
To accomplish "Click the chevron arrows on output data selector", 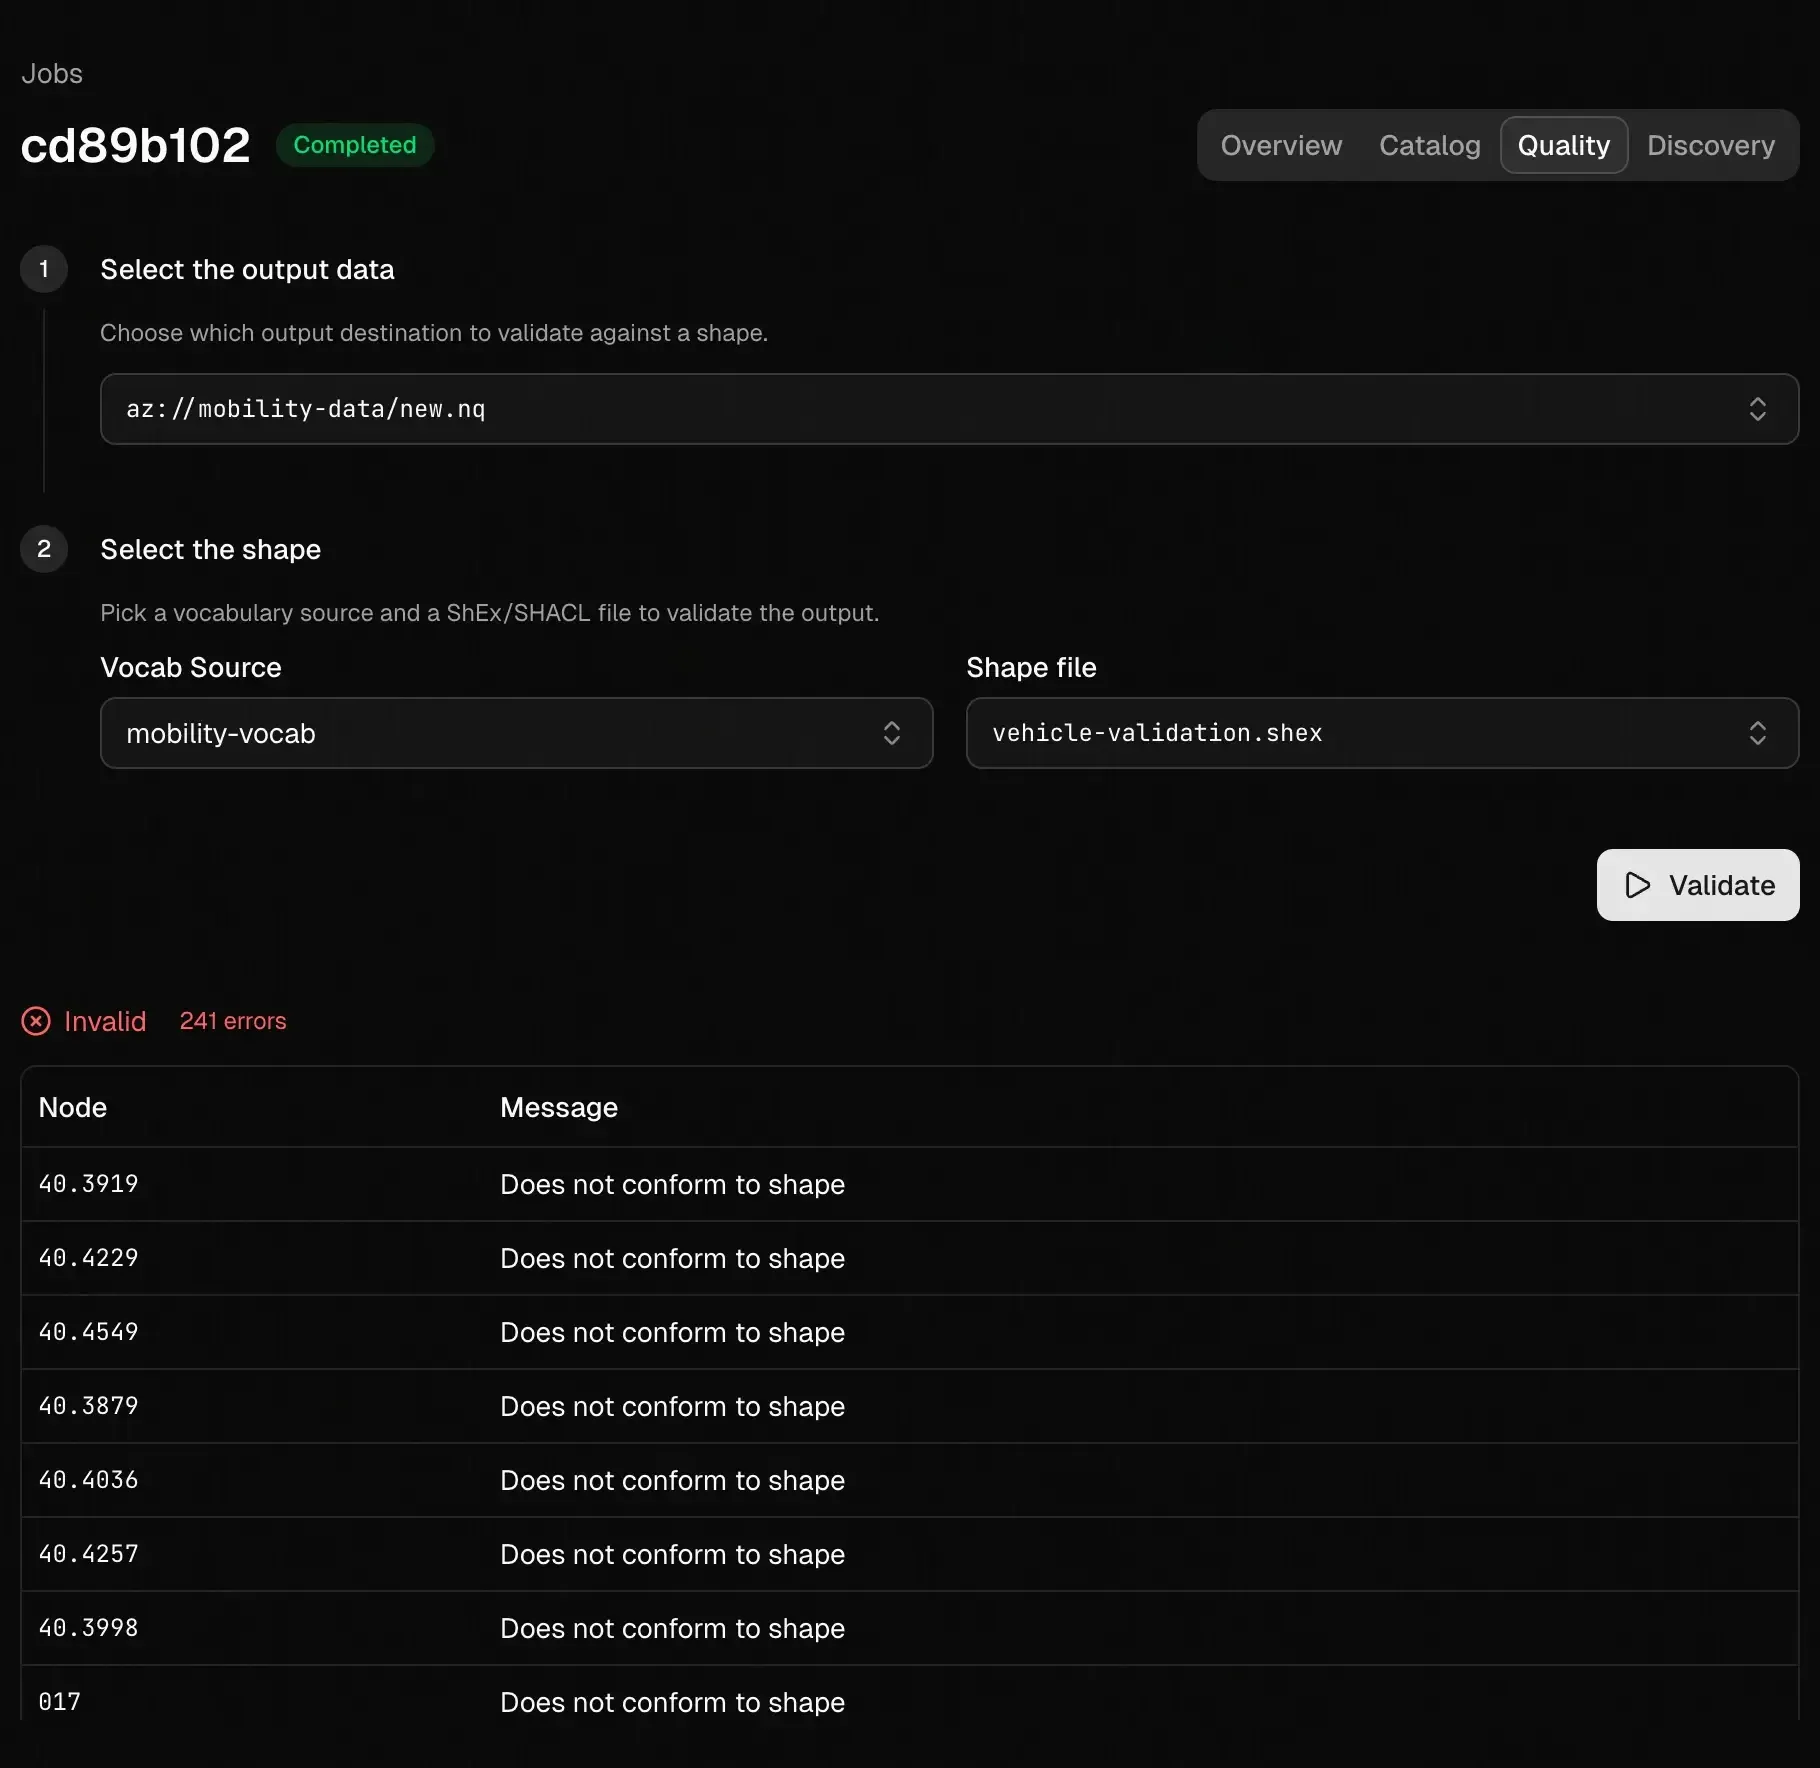I will pos(1757,409).
